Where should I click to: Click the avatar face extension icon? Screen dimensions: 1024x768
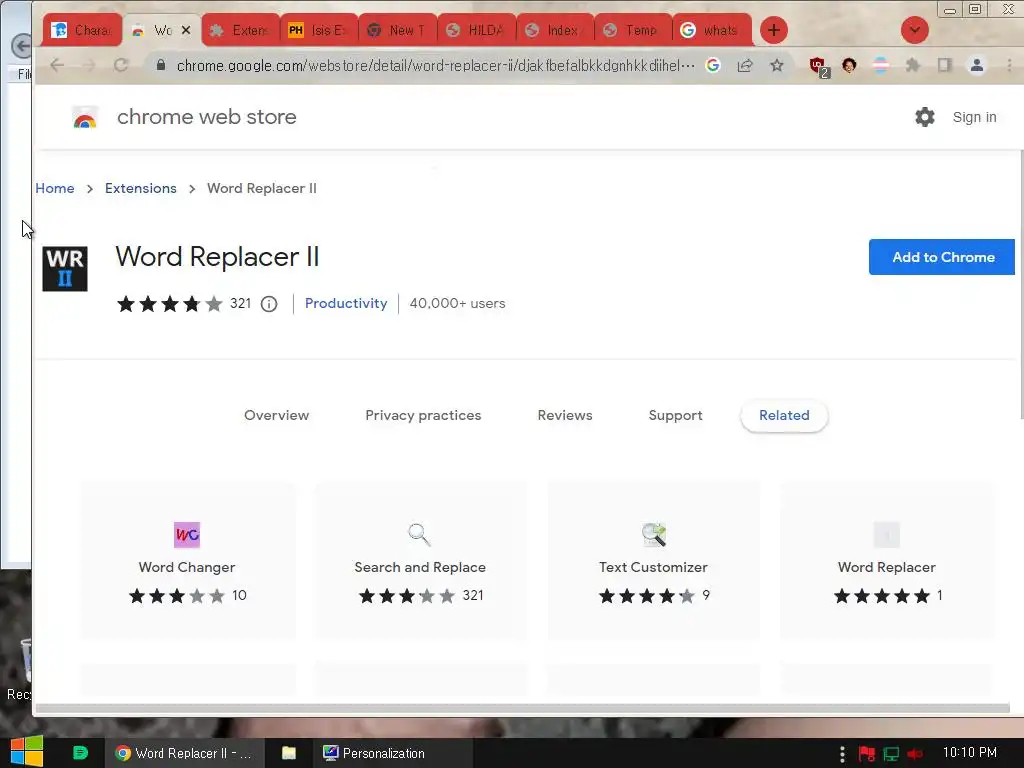pos(849,65)
